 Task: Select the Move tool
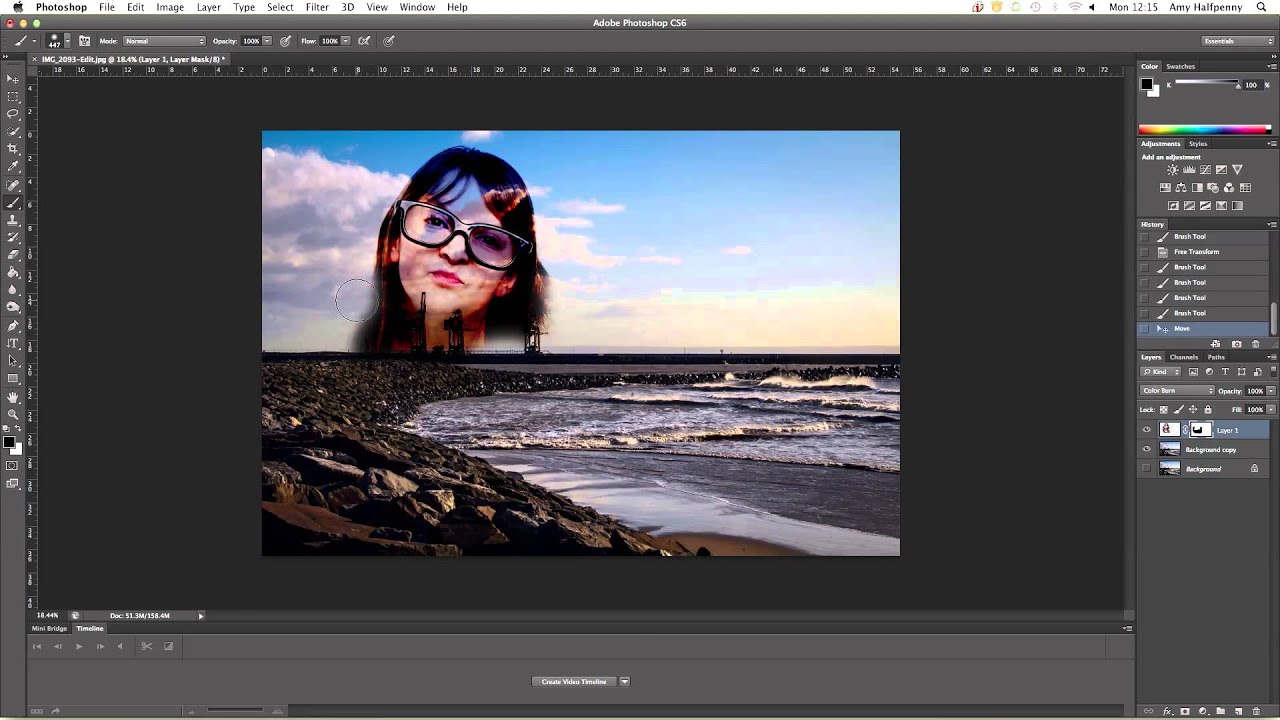point(13,79)
